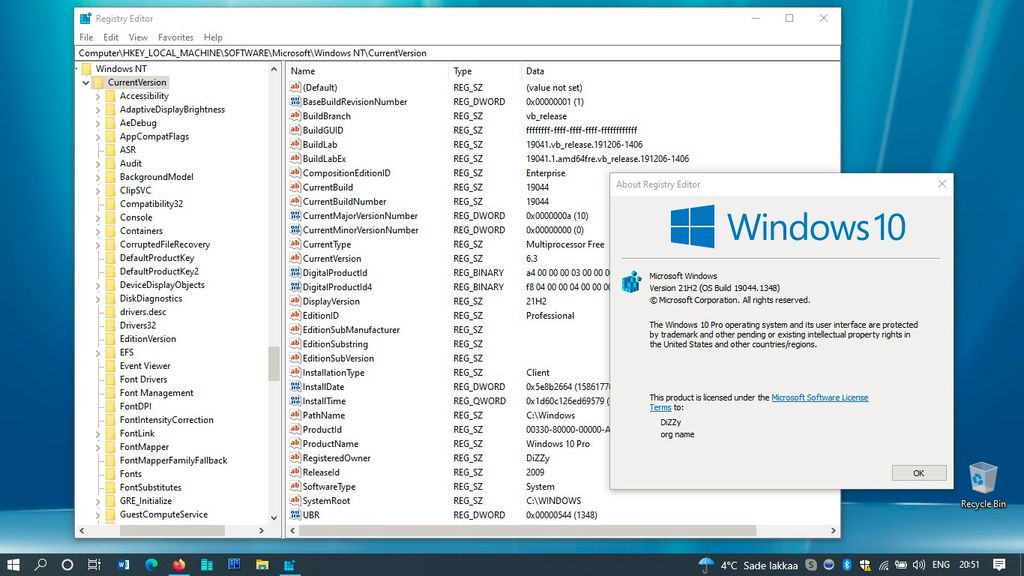The image size is (1024, 576).
Task: Expand the Accessibility key
Action: [98, 97]
